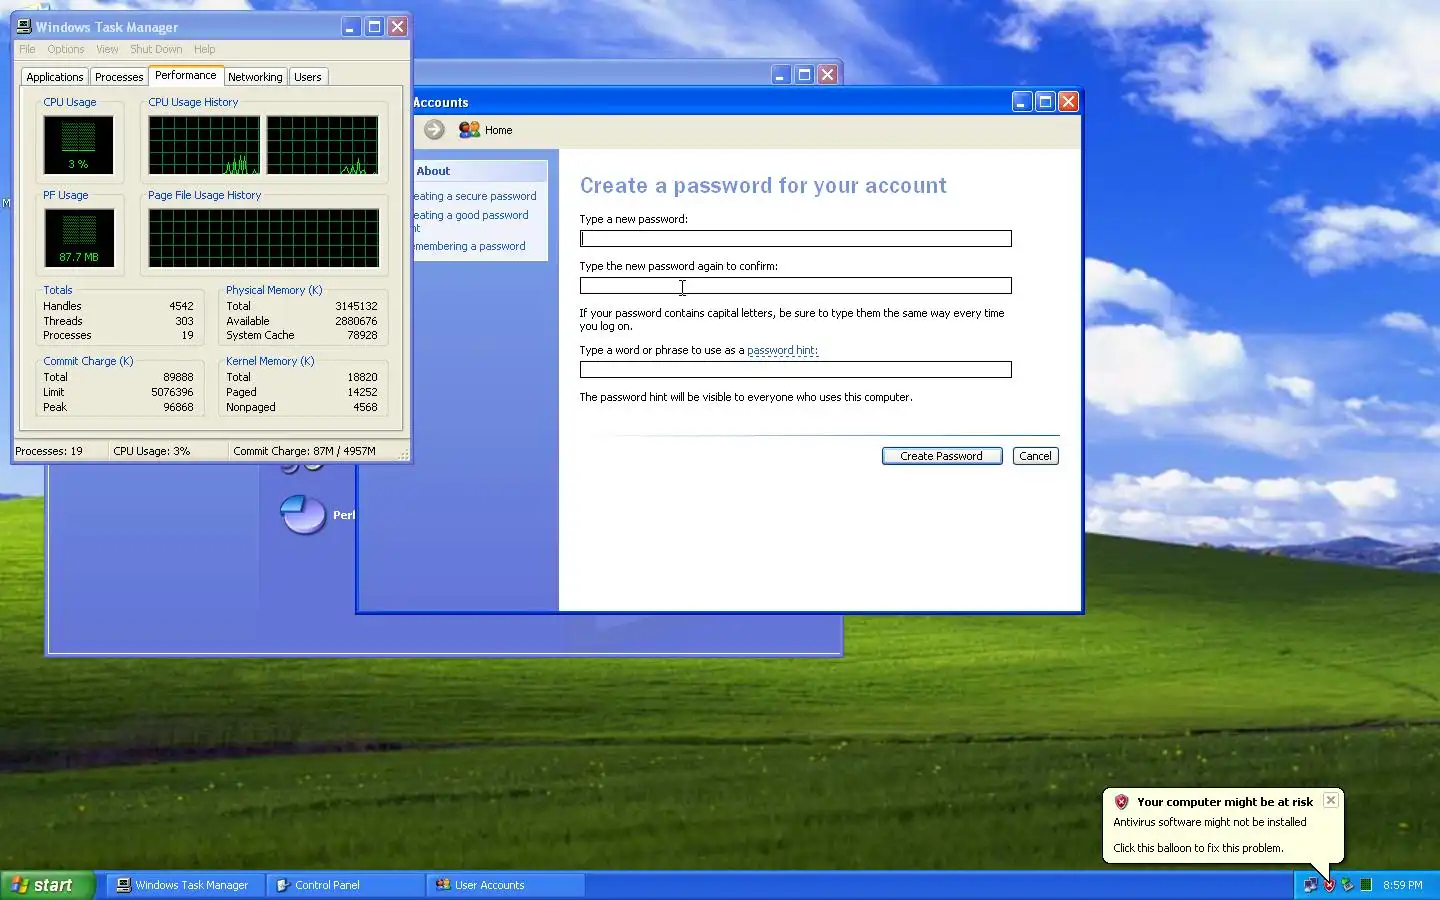Click the Performance pie chart icon in Control Panel
The width and height of the screenshot is (1440, 900).
[303, 514]
